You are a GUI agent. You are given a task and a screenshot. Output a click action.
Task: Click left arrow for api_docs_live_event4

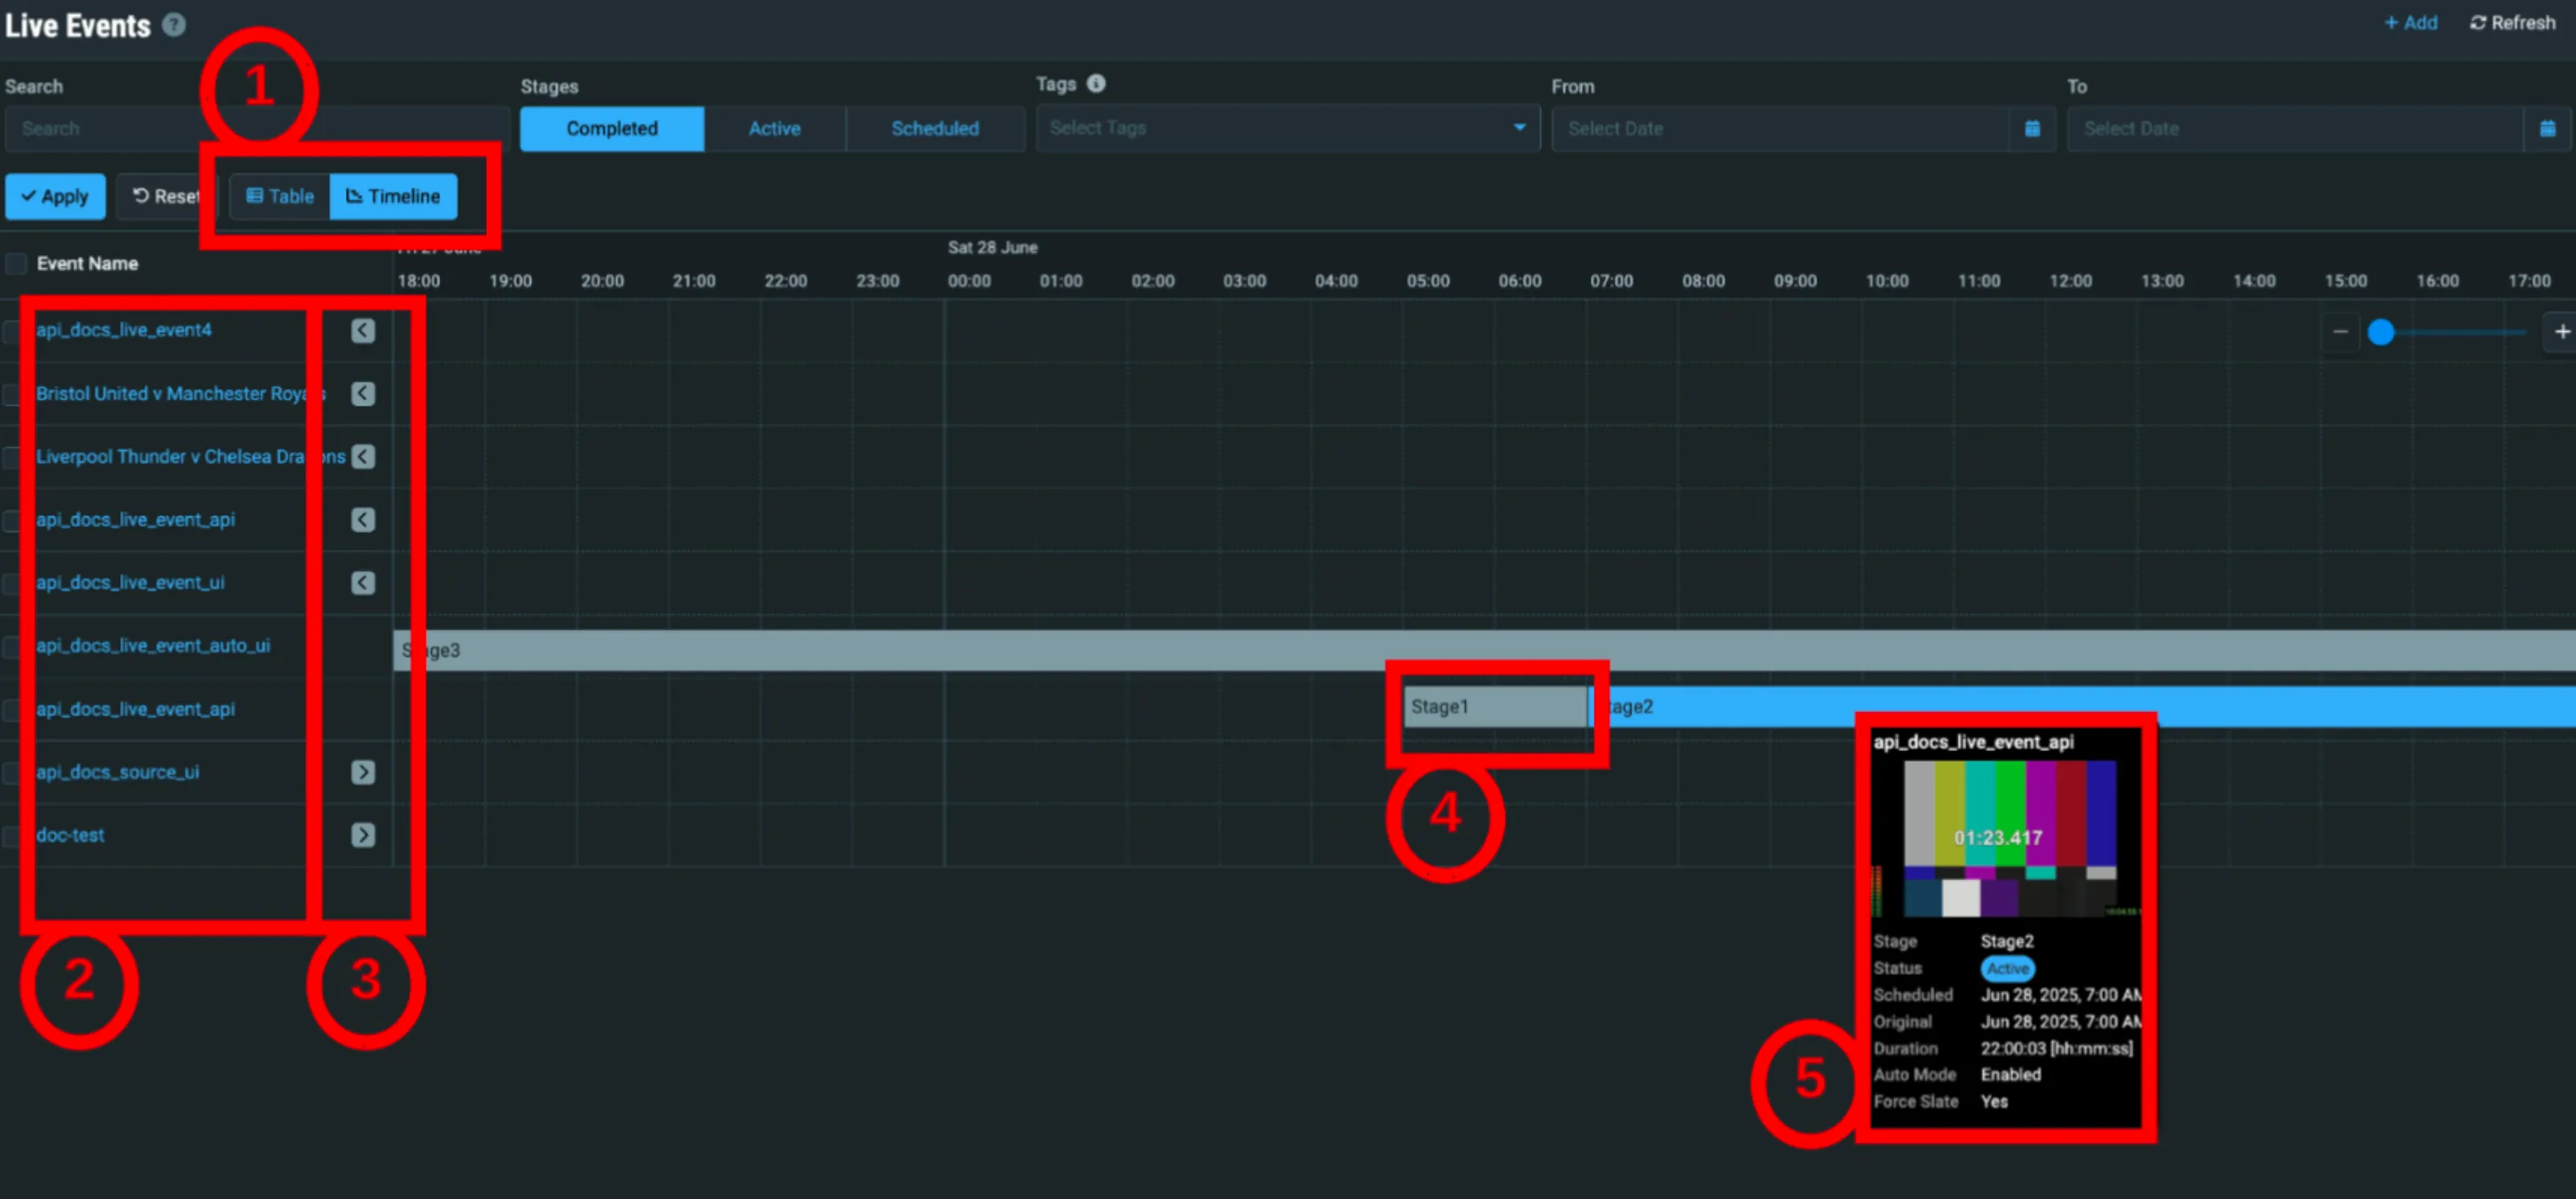click(x=363, y=330)
